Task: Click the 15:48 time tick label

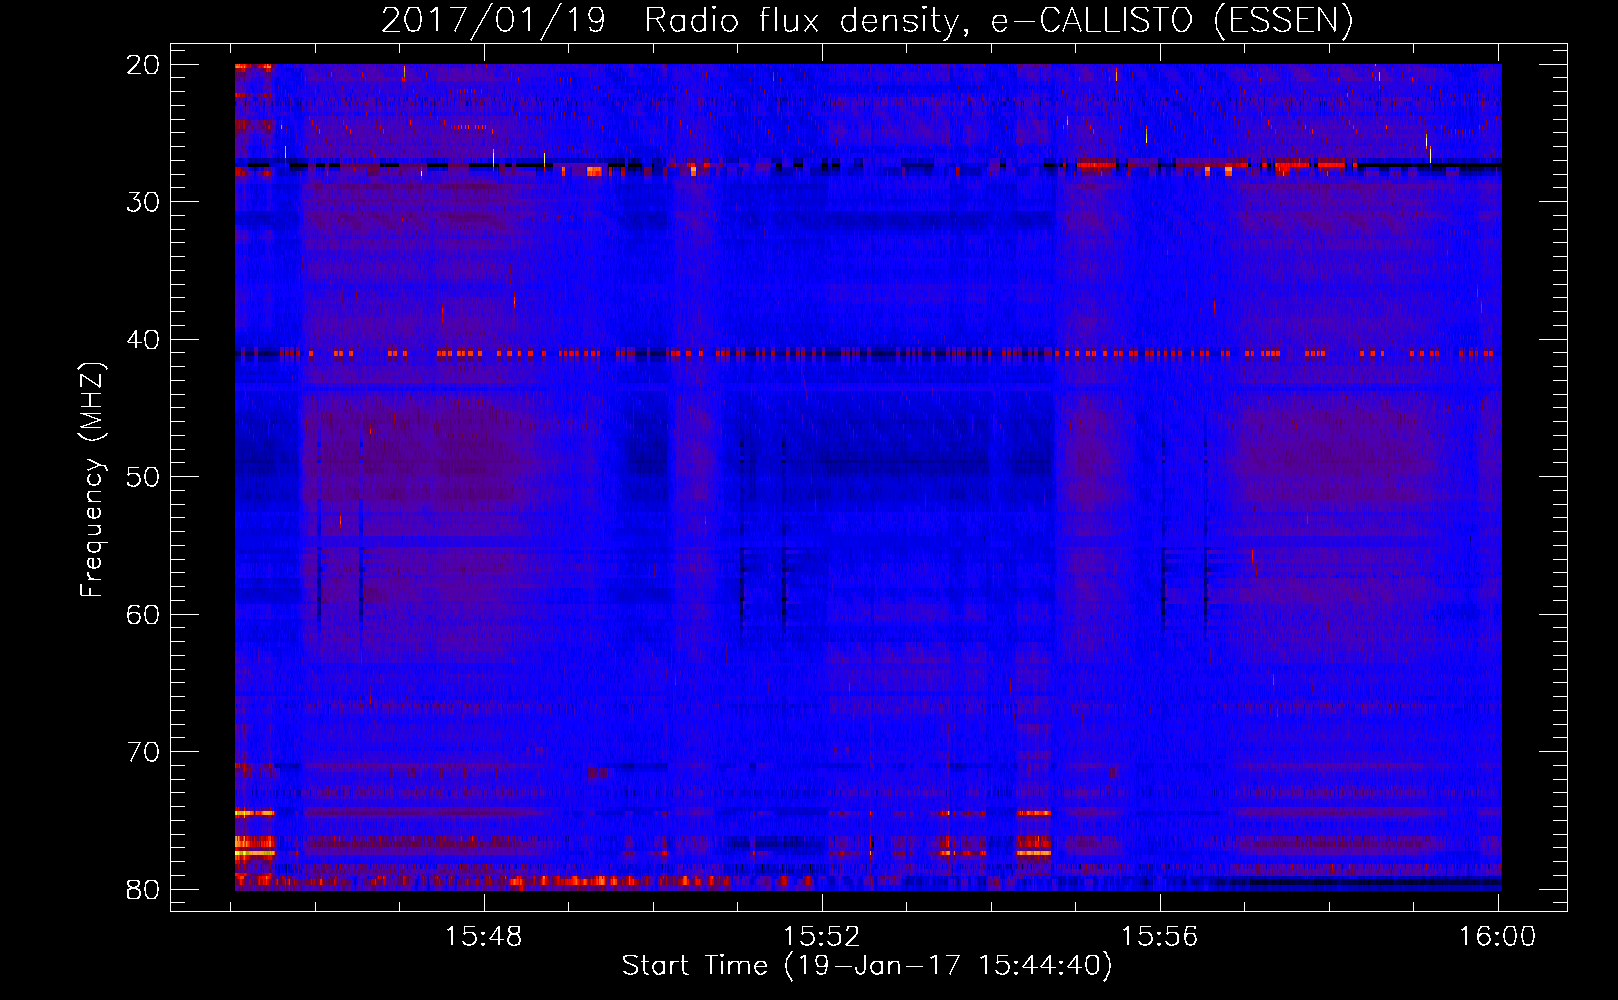Action: (484, 937)
